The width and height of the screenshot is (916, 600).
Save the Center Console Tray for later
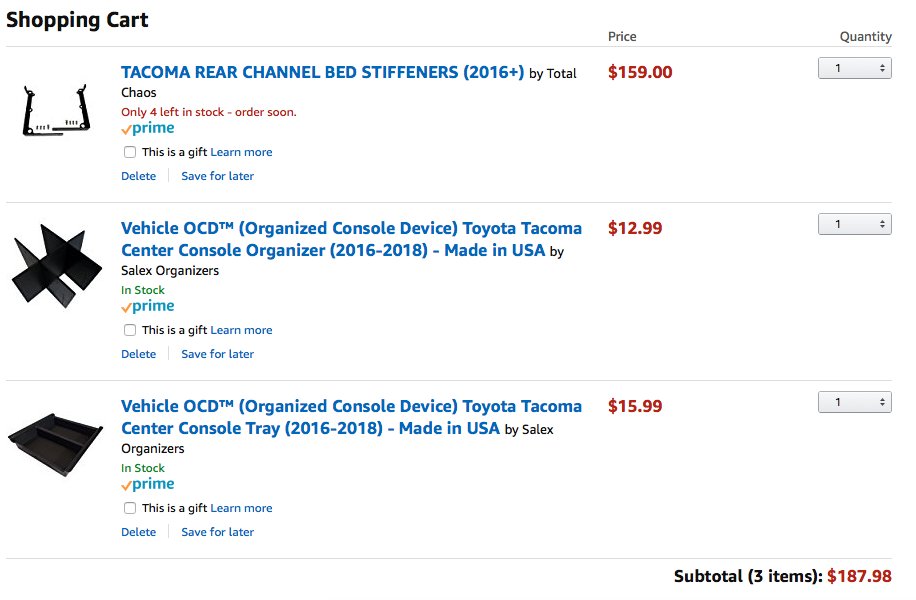pos(217,532)
